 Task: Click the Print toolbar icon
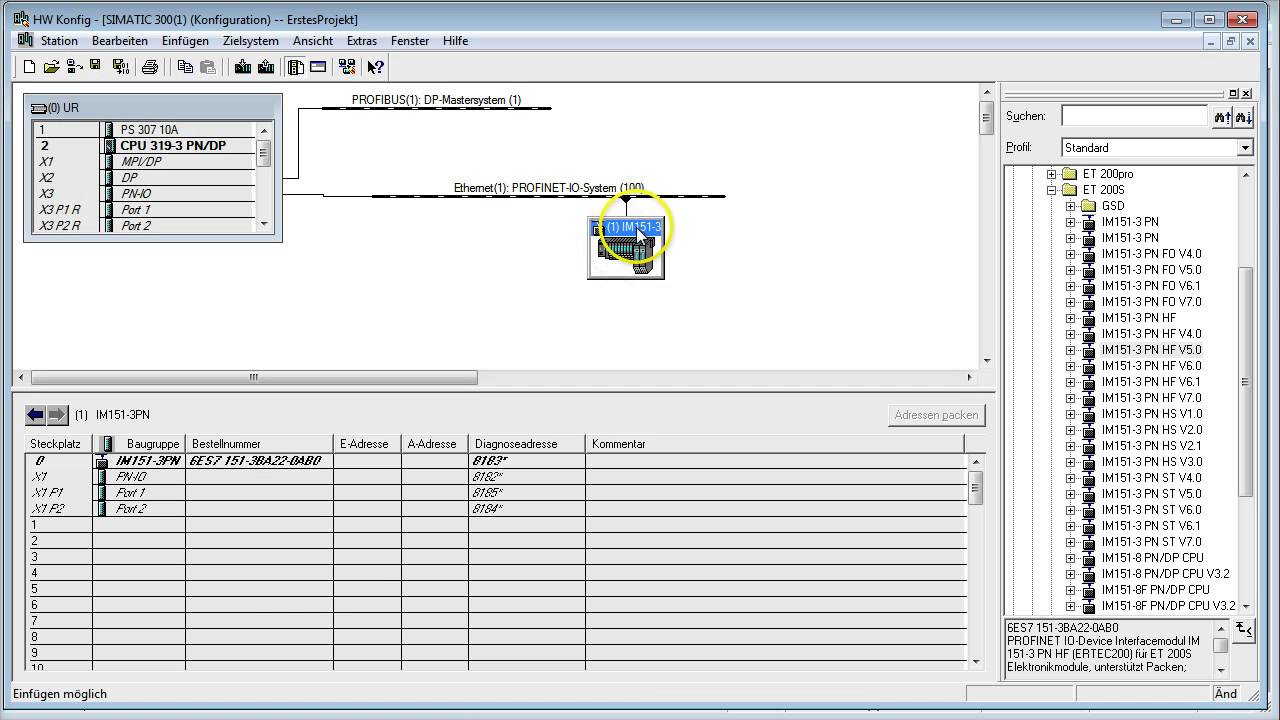point(150,67)
